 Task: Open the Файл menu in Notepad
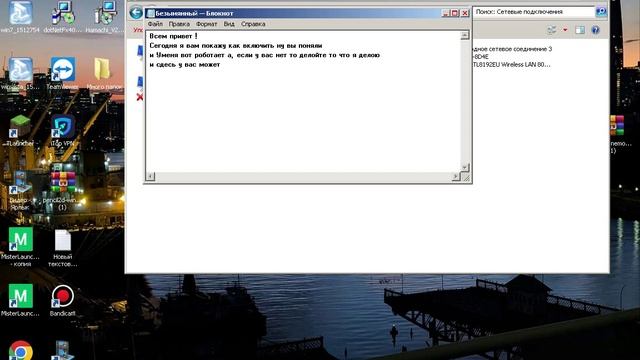point(155,24)
